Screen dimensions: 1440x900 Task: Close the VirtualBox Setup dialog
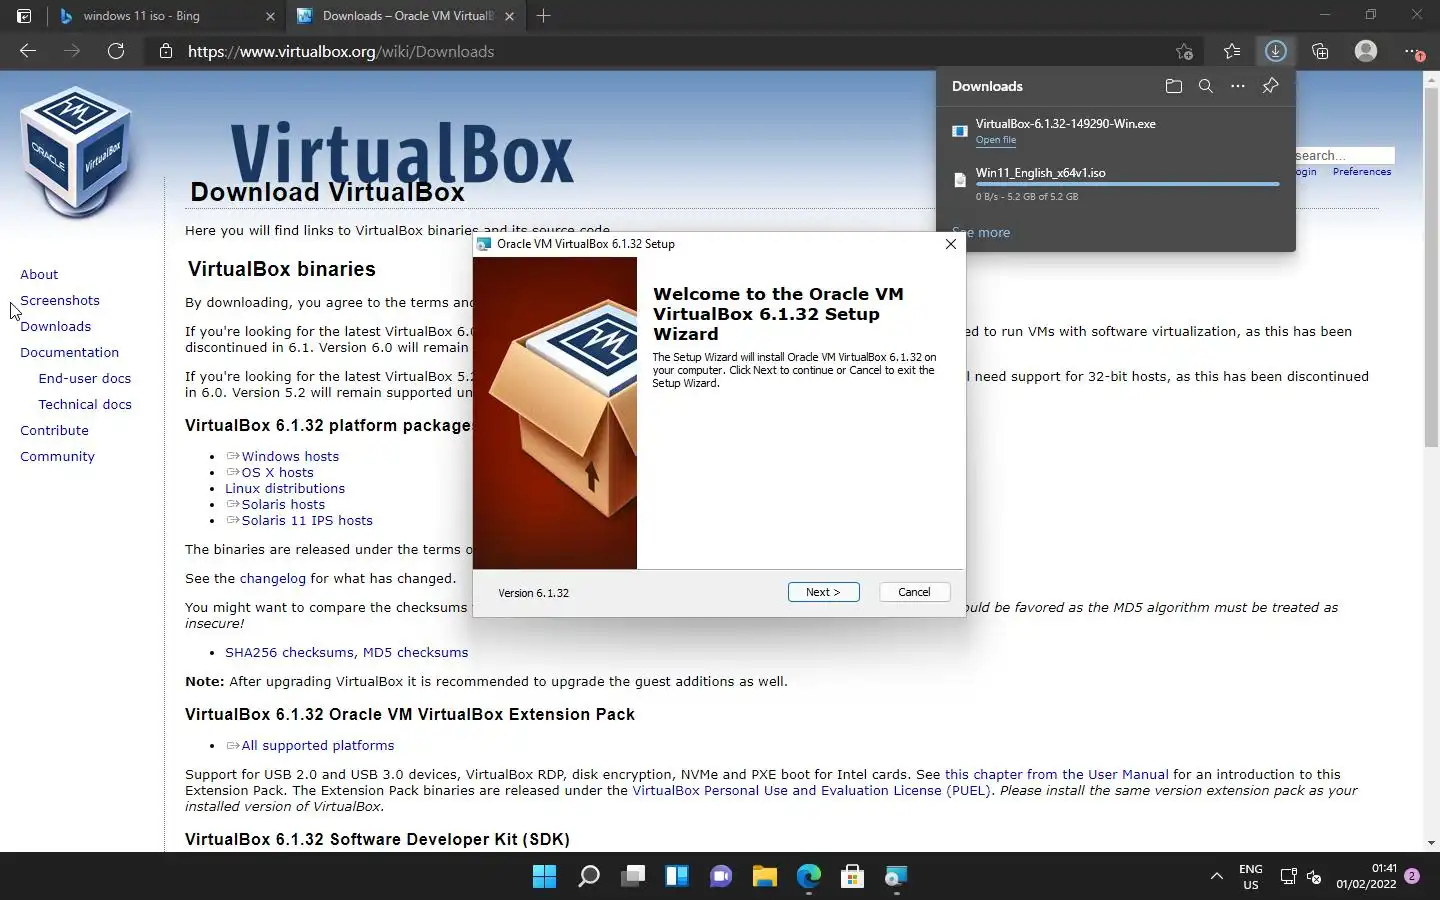coord(951,244)
